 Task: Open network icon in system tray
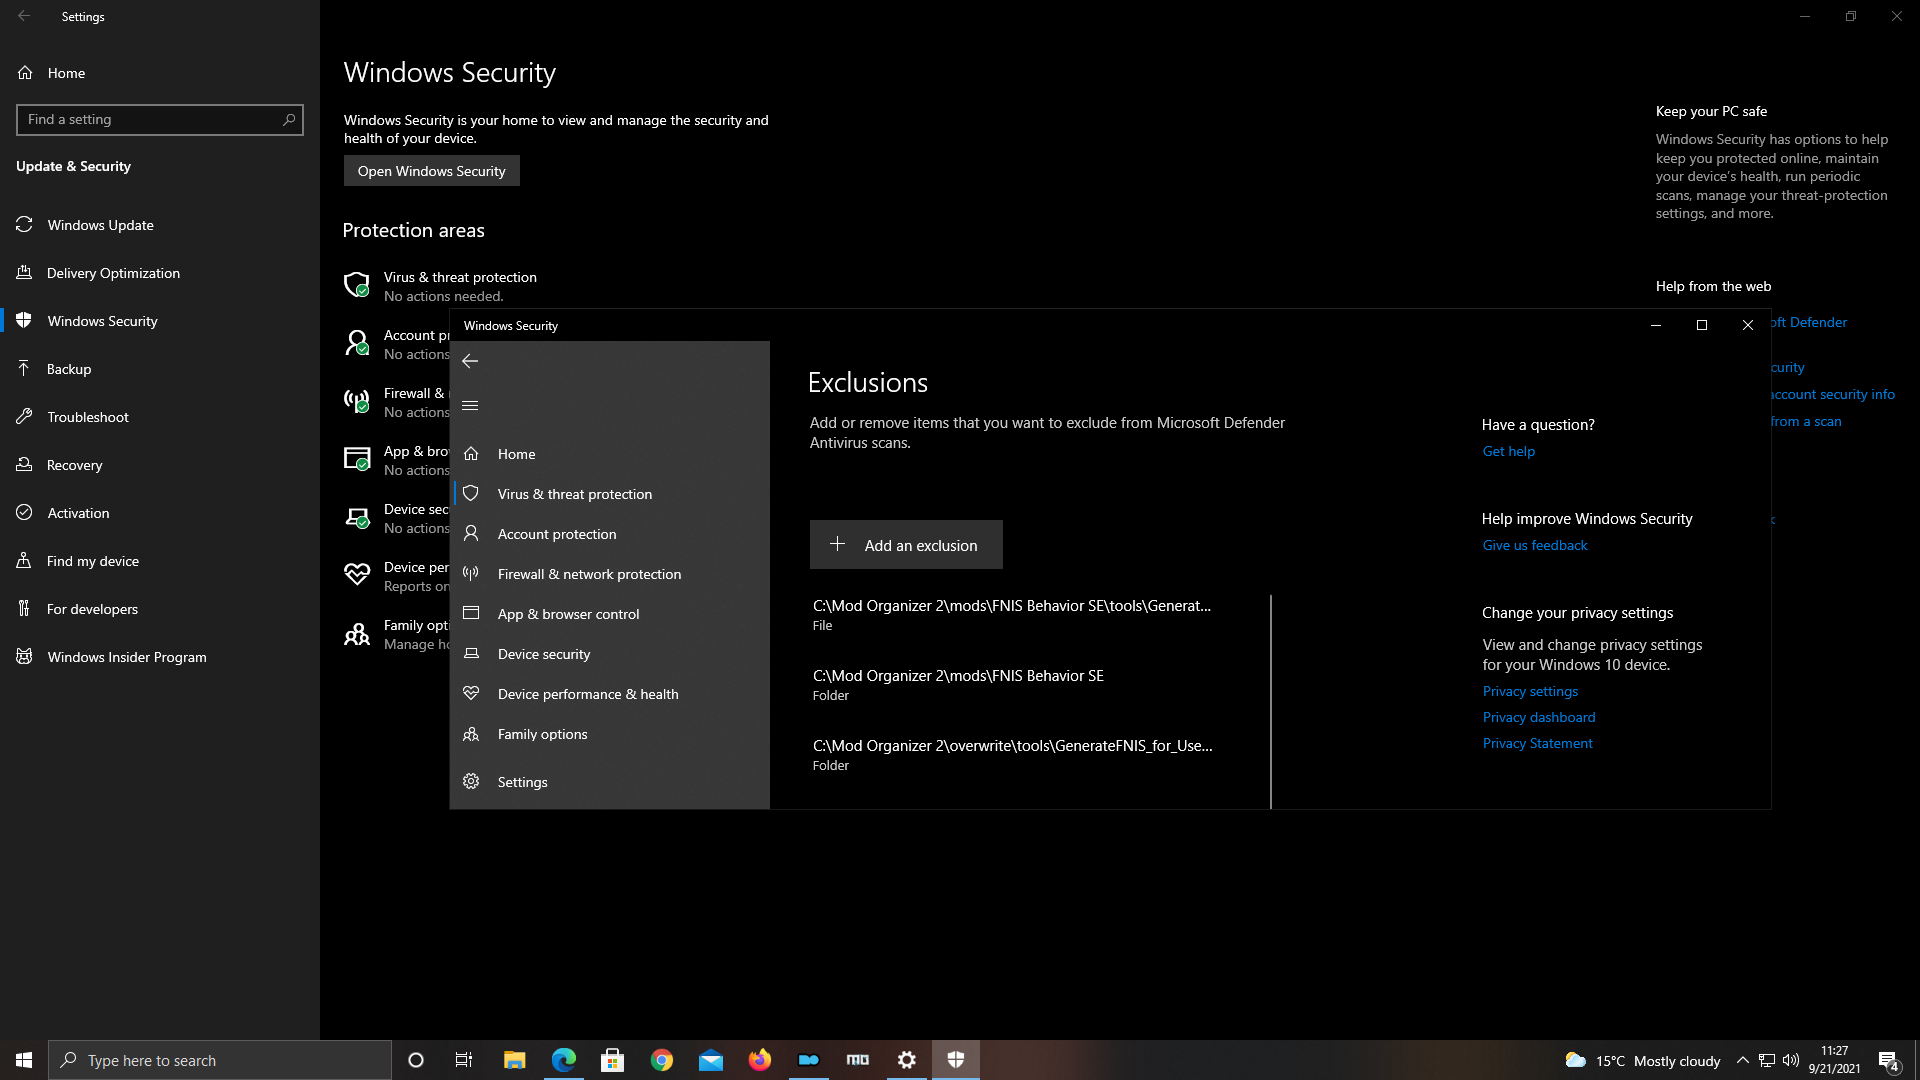coord(1767,1060)
